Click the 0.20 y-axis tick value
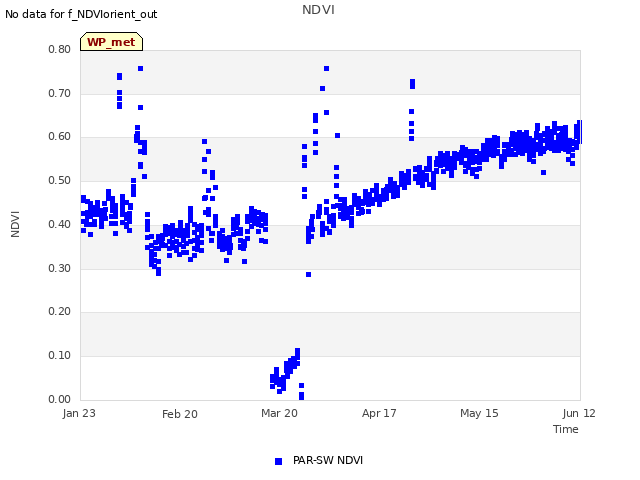Viewport: 640px width, 480px height. 60,311
